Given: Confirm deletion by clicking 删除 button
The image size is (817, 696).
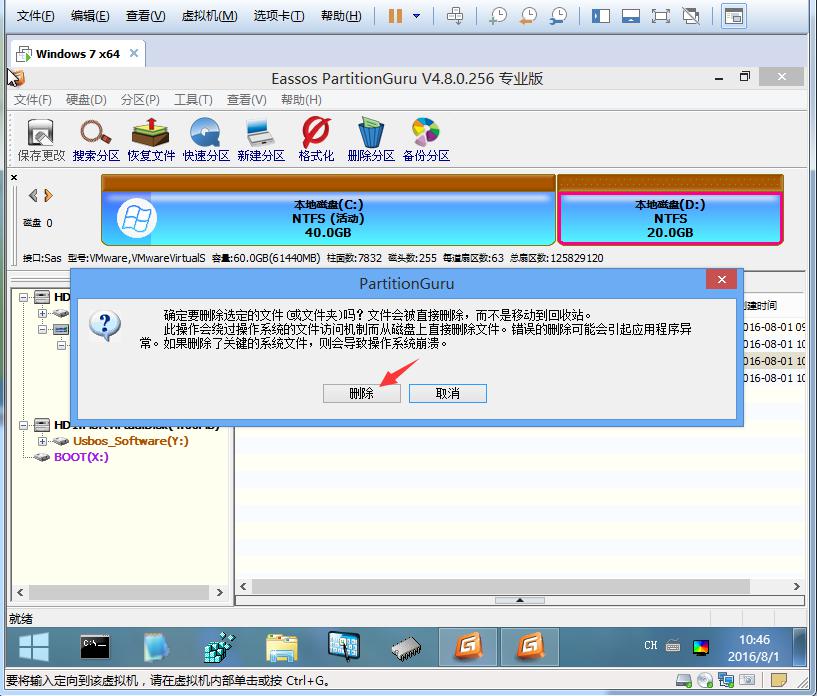Looking at the screenshot, I should 362,394.
